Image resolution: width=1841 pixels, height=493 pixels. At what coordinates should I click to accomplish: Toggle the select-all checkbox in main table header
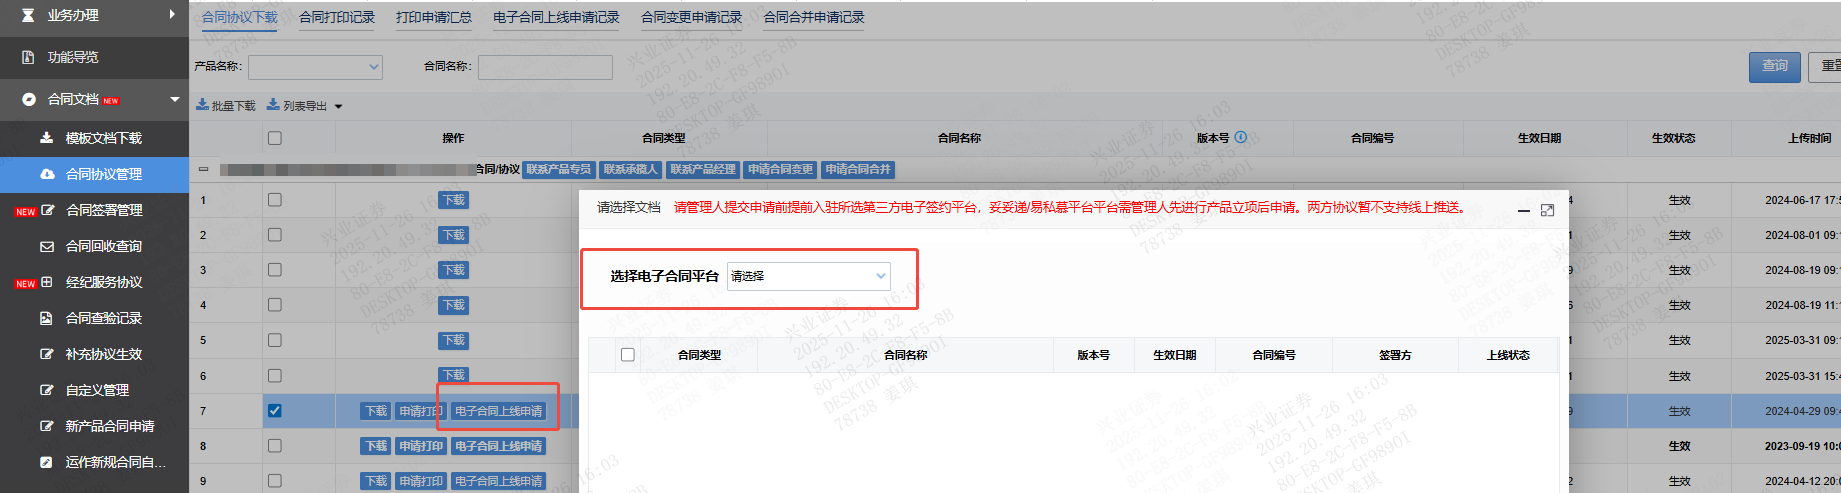point(275,138)
